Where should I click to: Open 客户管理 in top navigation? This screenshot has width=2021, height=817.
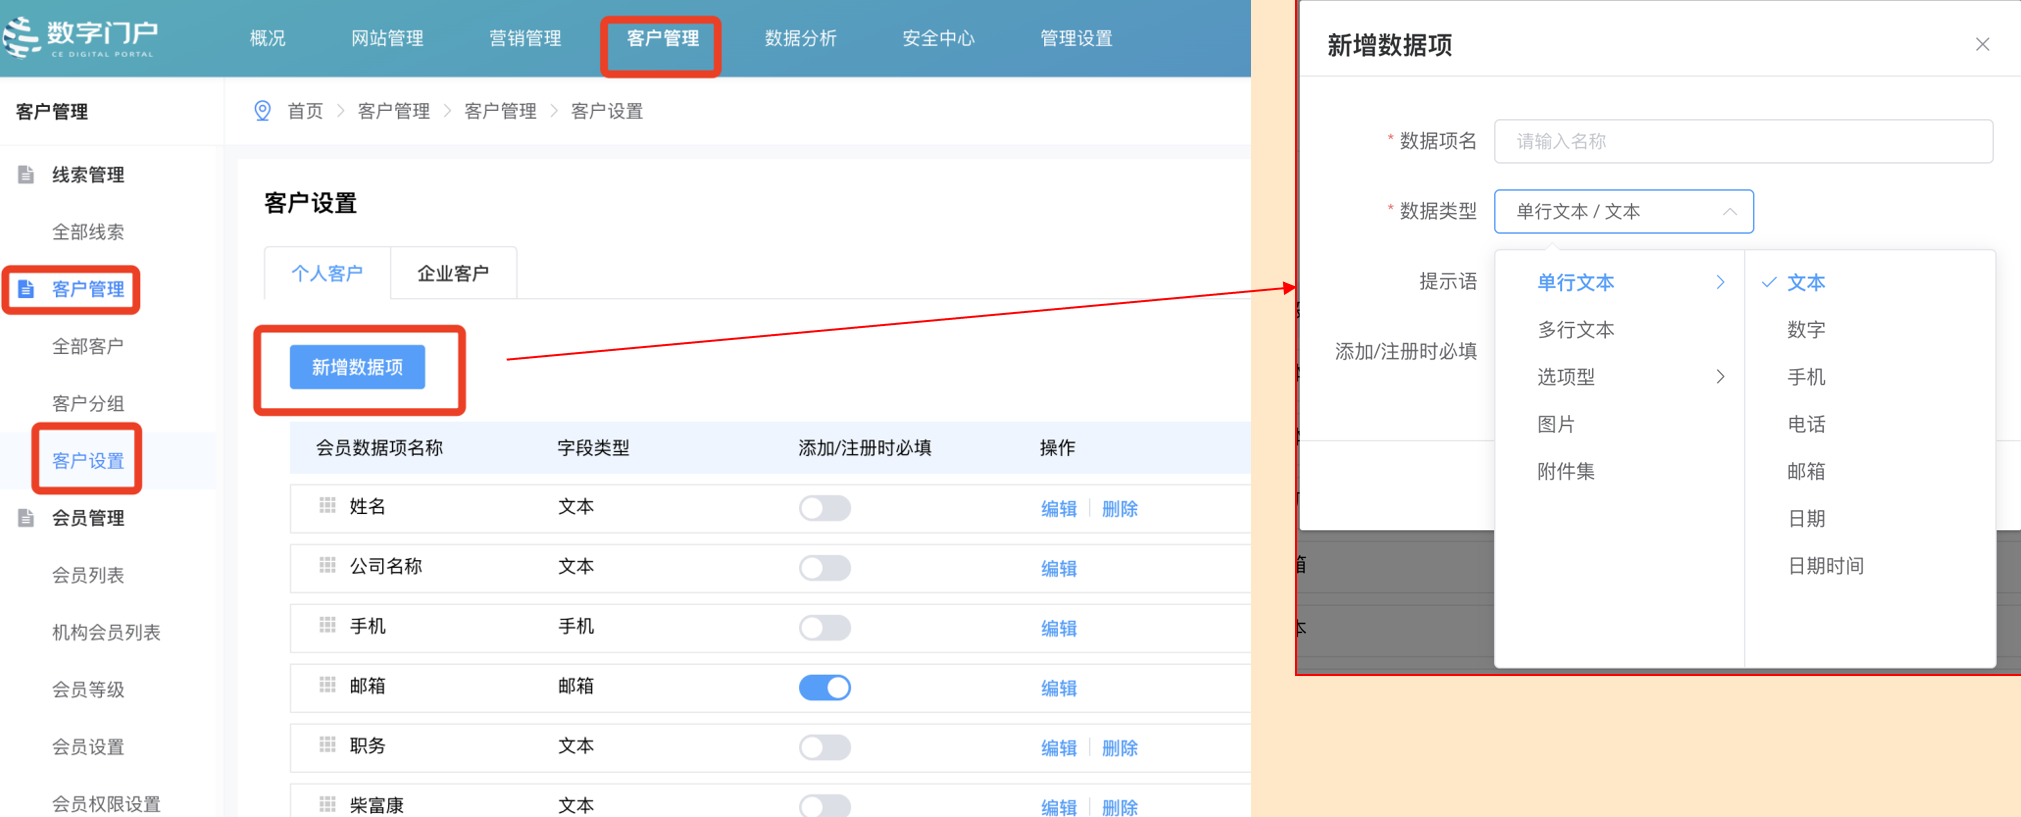pyautogui.click(x=662, y=38)
